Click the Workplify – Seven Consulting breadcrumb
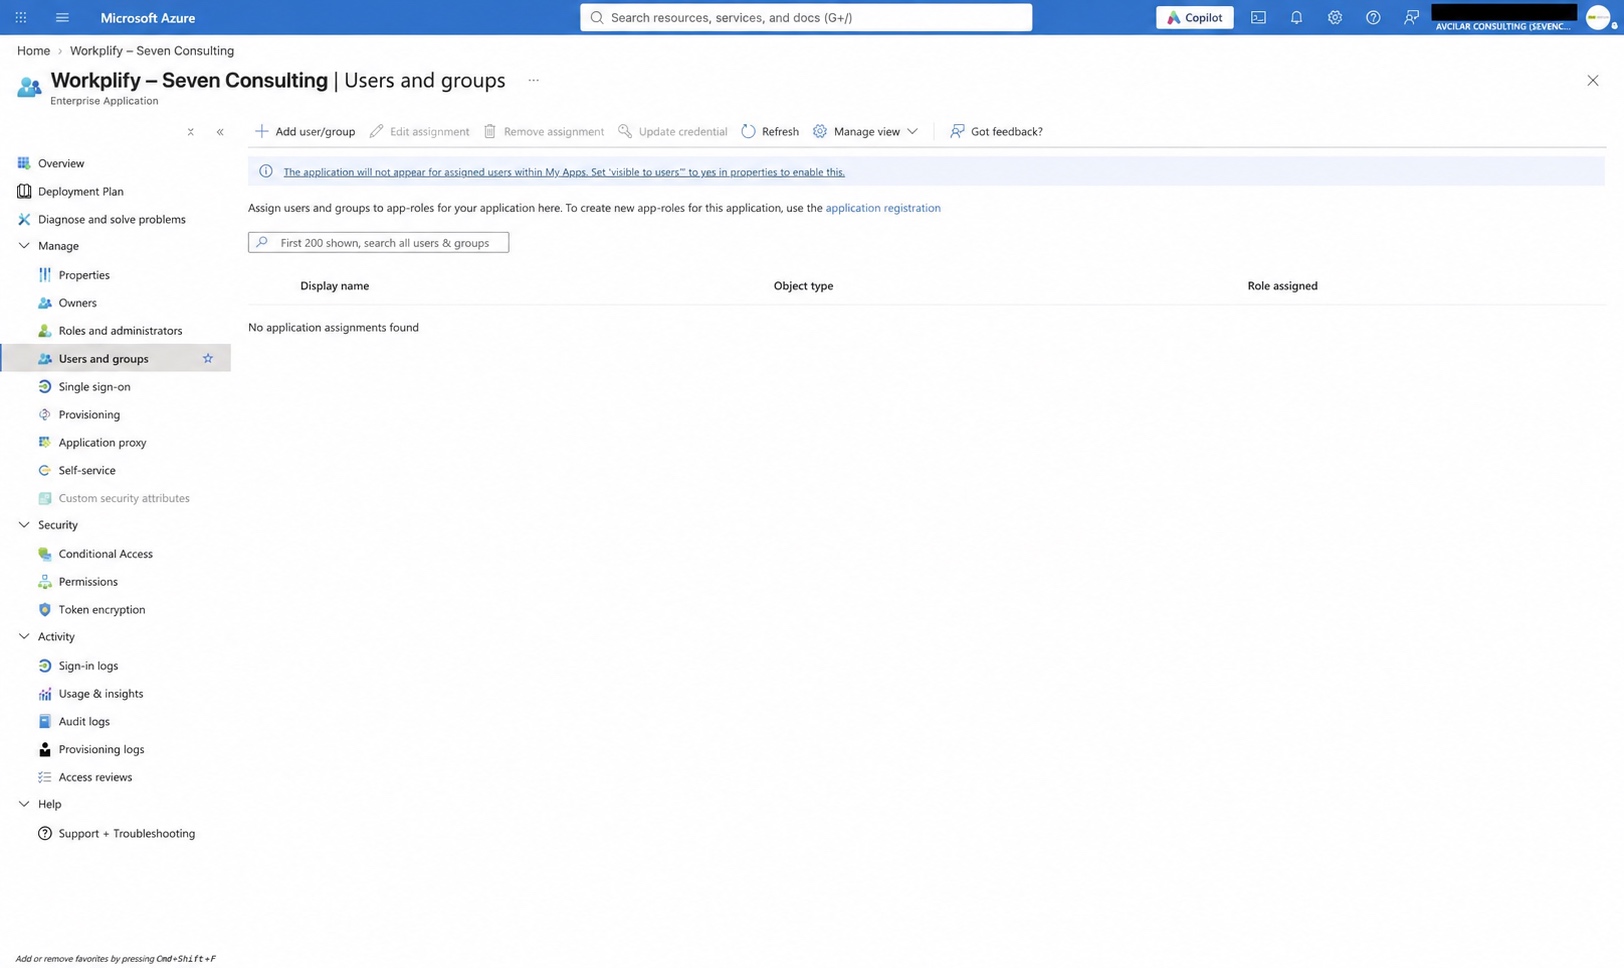The width and height of the screenshot is (1624, 968). 152,50
